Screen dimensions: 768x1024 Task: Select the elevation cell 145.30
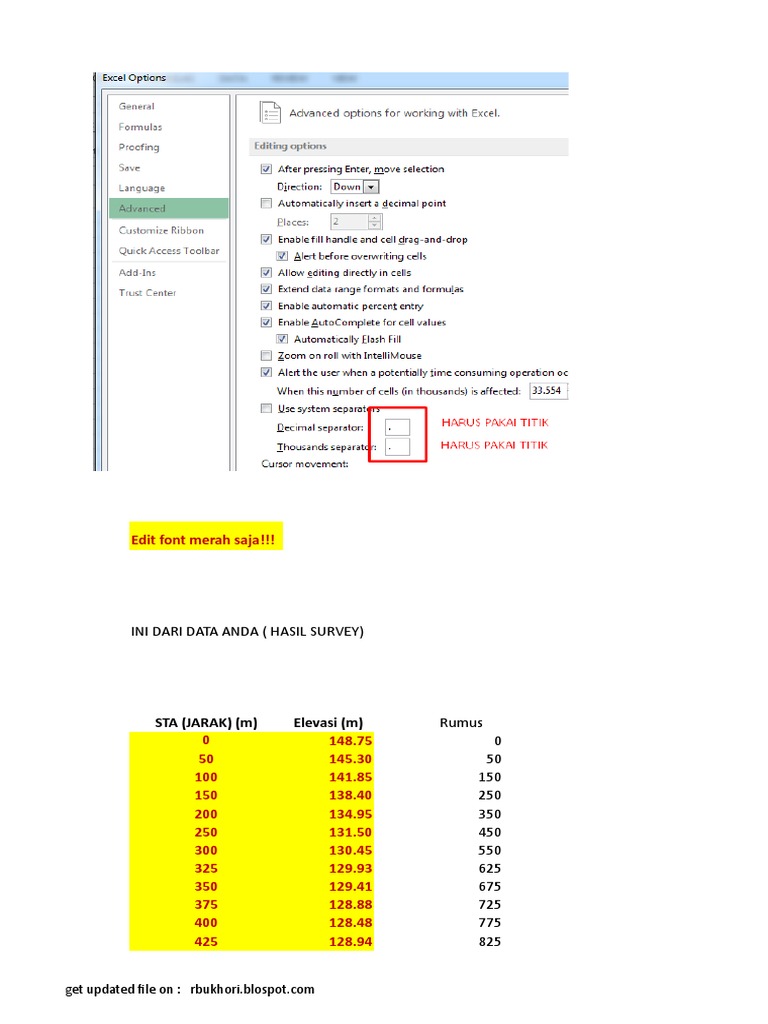(350, 759)
